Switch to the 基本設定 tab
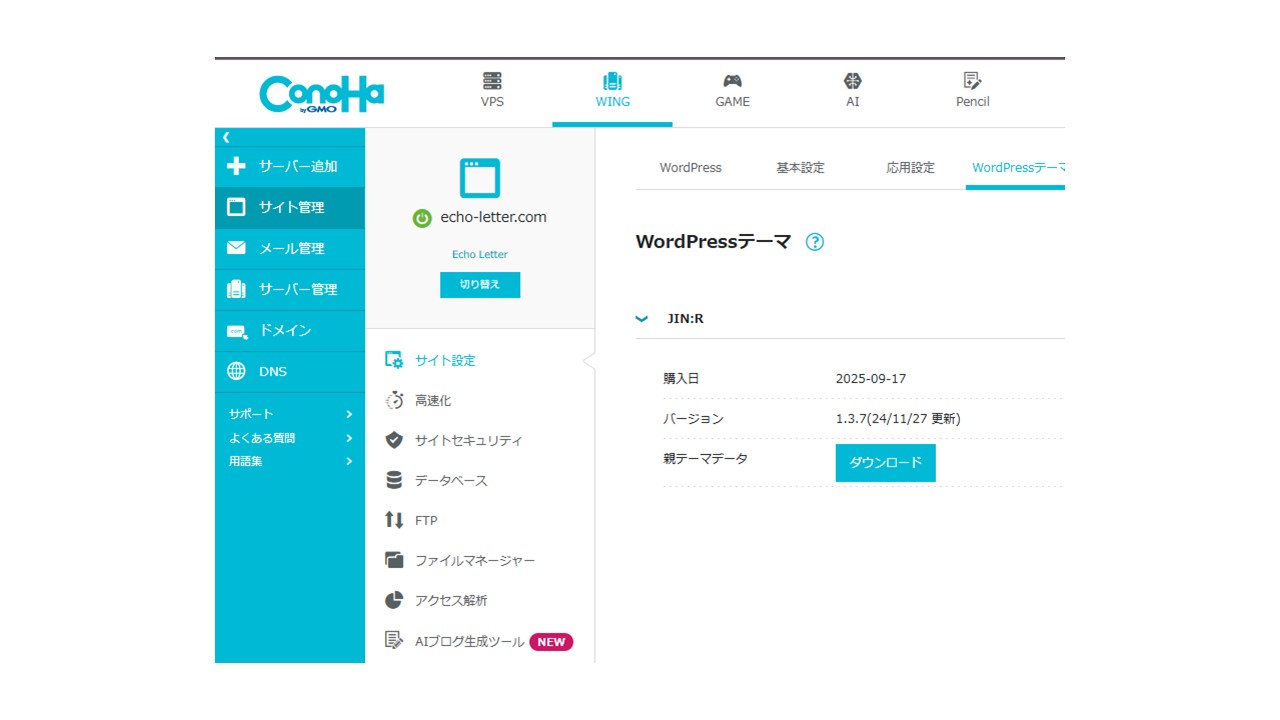 point(800,168)
